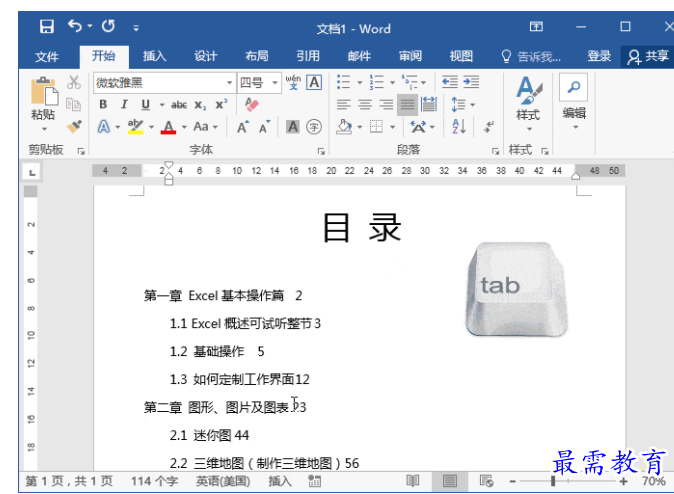Click the distributed alignment icon

(429, 104)
